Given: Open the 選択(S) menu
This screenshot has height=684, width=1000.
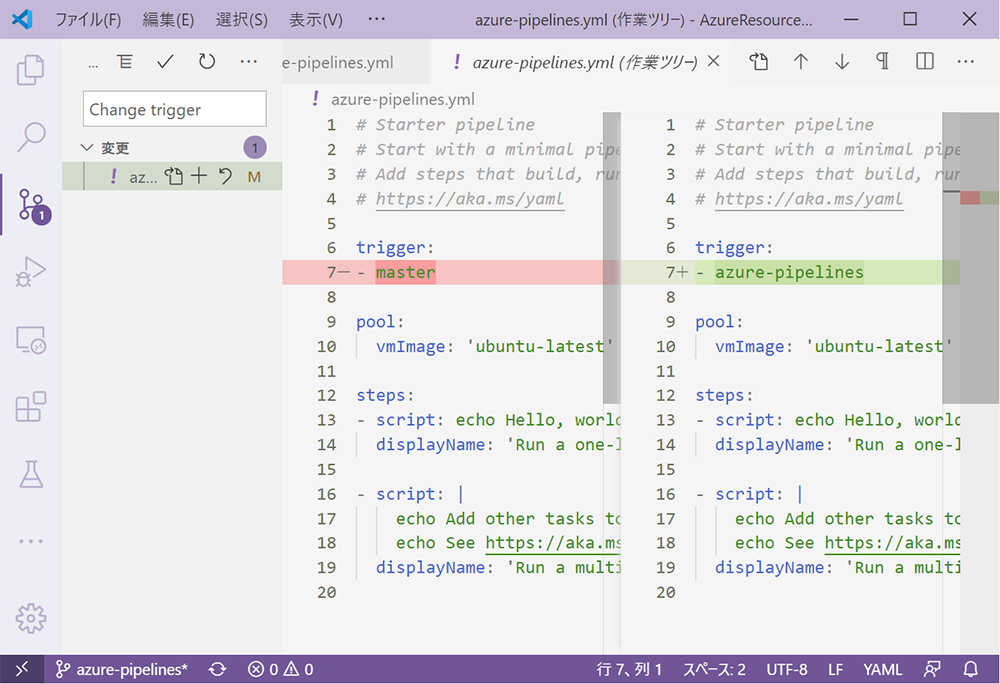Looking at the screenshot, I should point(242,20).
